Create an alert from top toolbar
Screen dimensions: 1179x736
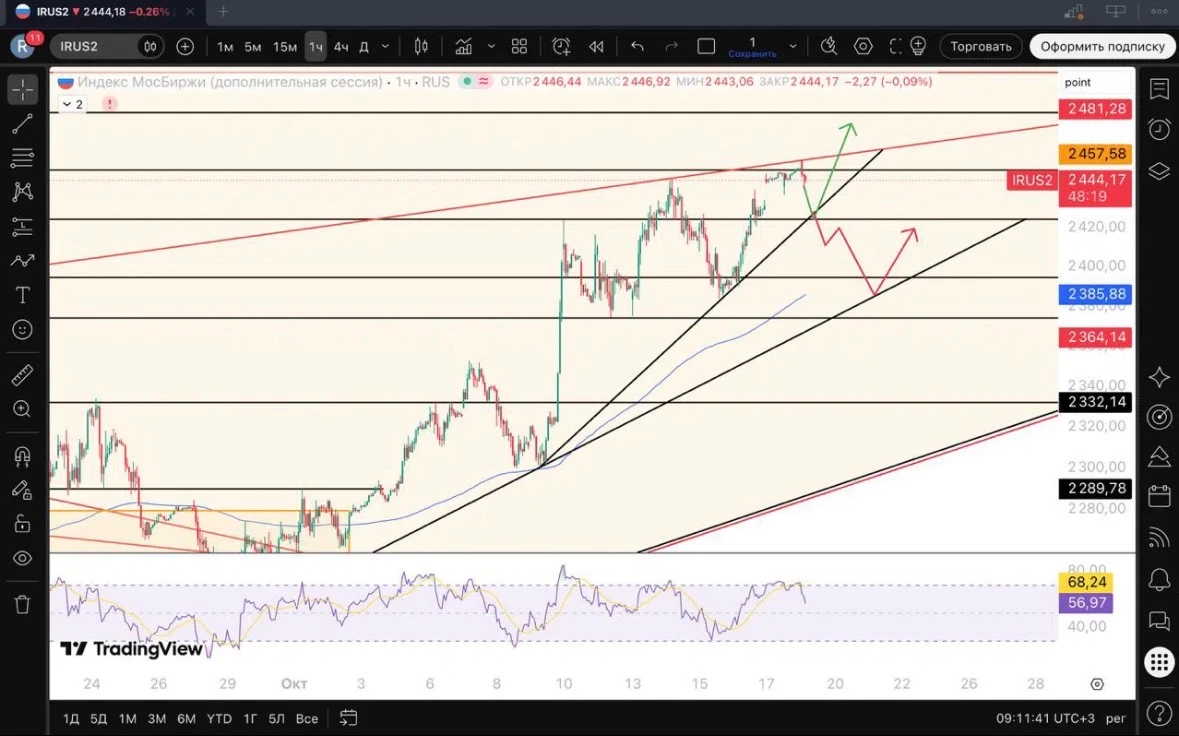561,47
